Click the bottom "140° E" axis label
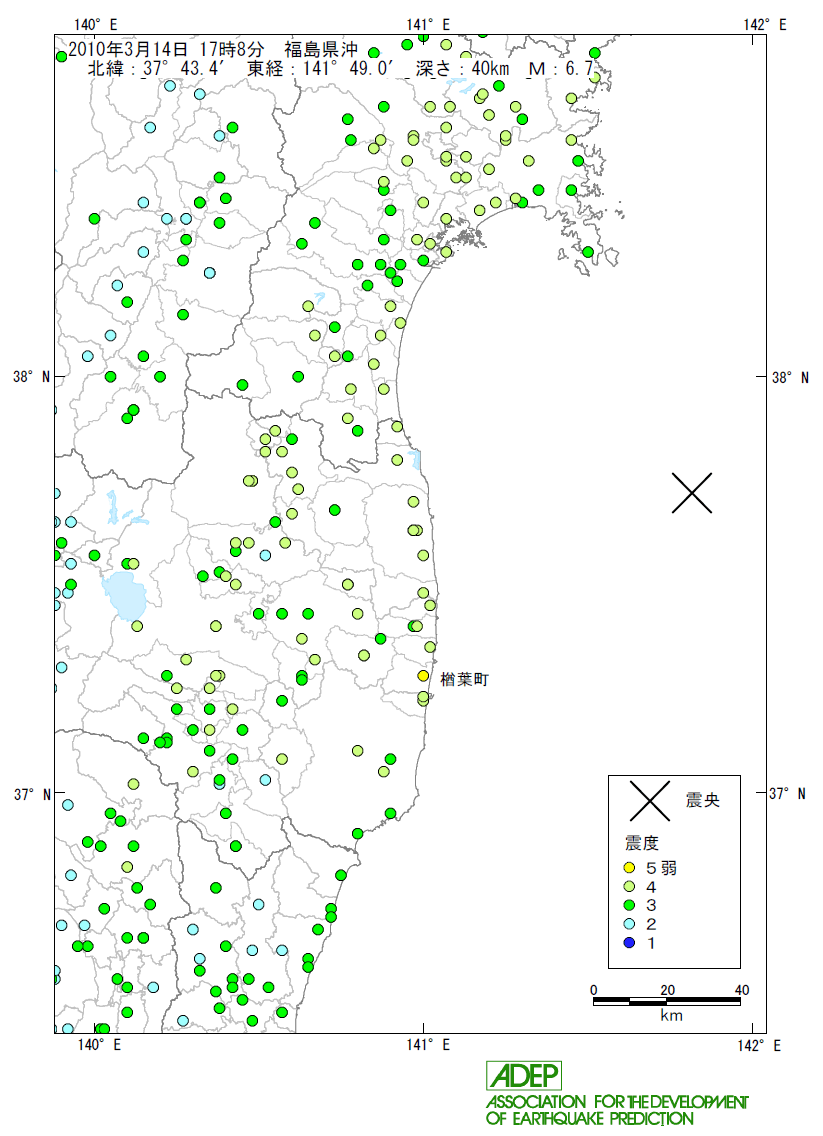 [99, 1045]
